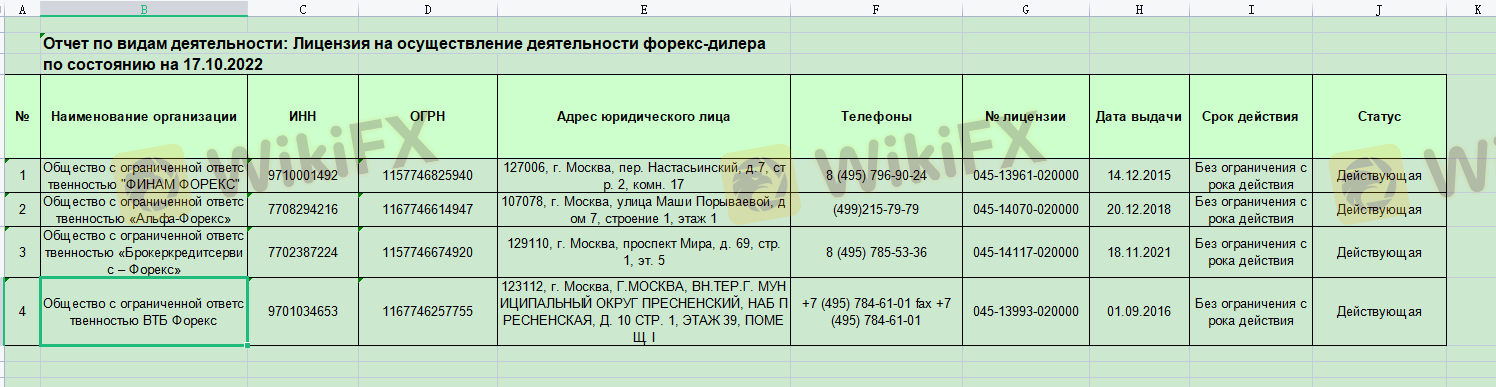Click the 'Телефоны' header cell
The height and width of the screenshot is (387, 1496).
876,116
